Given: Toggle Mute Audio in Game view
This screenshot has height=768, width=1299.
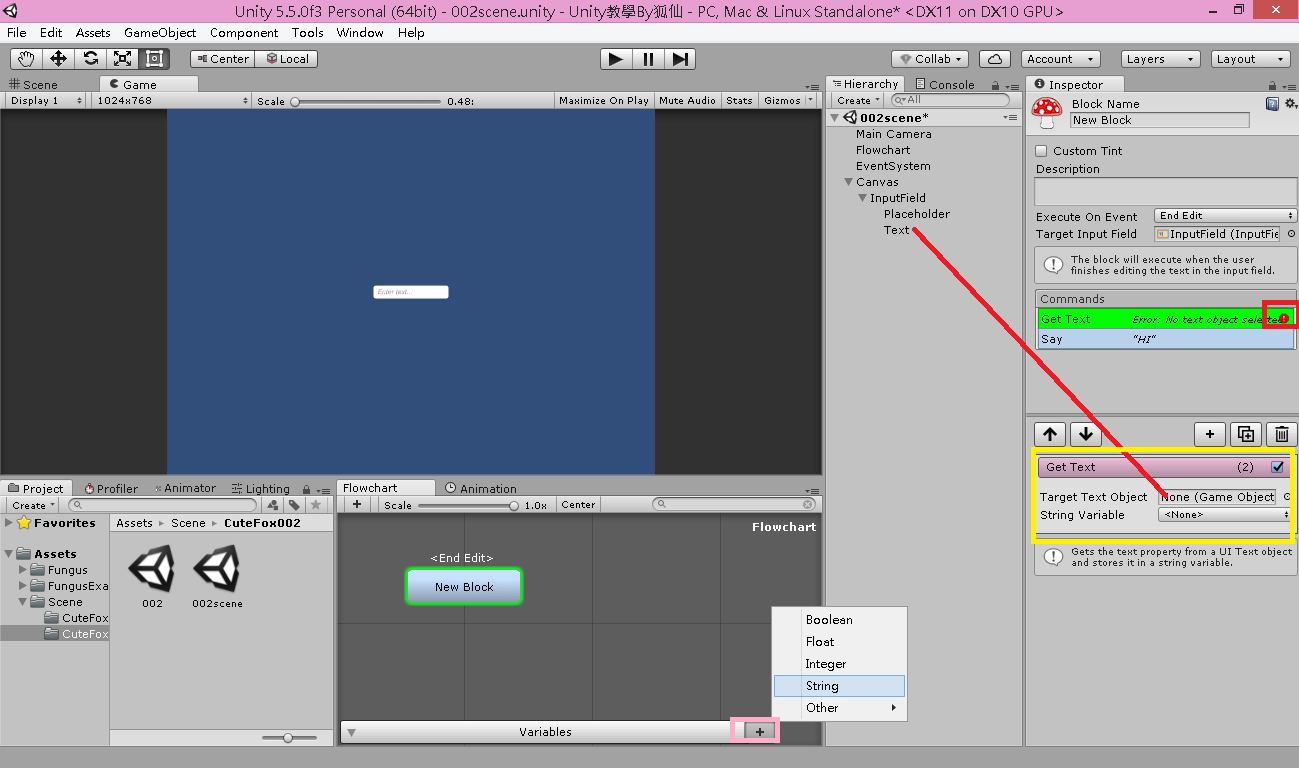Looking at the screenshot, I should [687, 100].
